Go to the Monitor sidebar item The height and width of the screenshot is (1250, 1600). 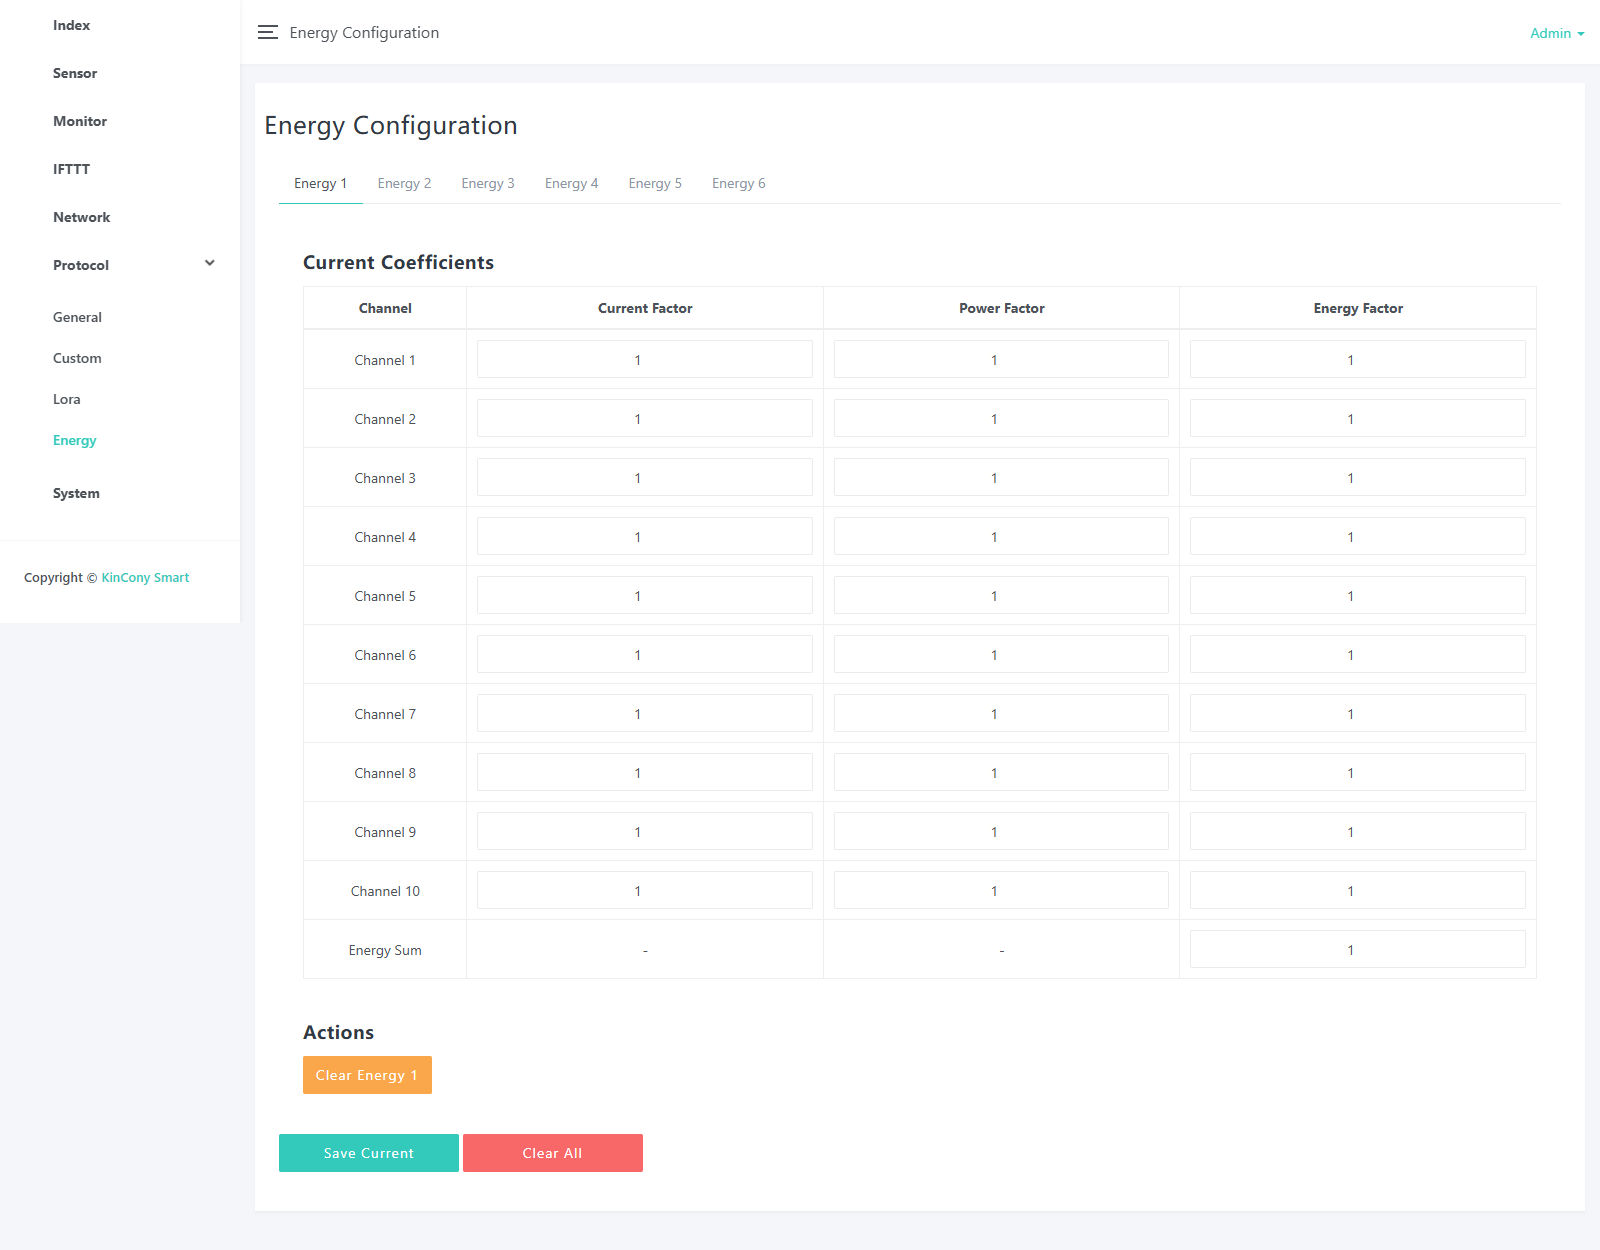(x=80, y=121)
